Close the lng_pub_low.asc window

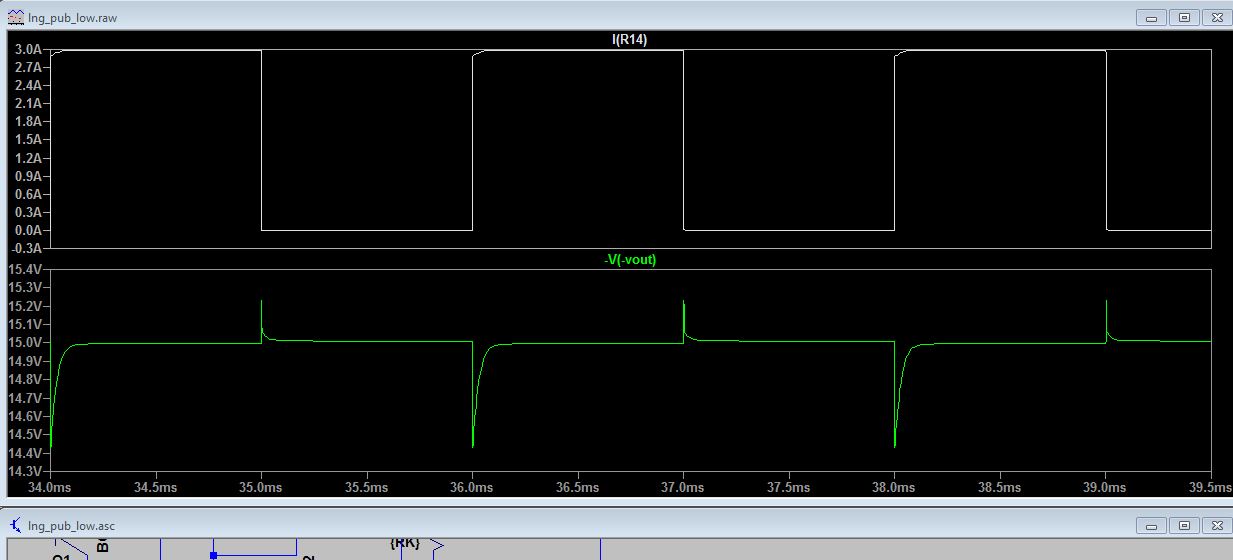(x=1216, y=525)
